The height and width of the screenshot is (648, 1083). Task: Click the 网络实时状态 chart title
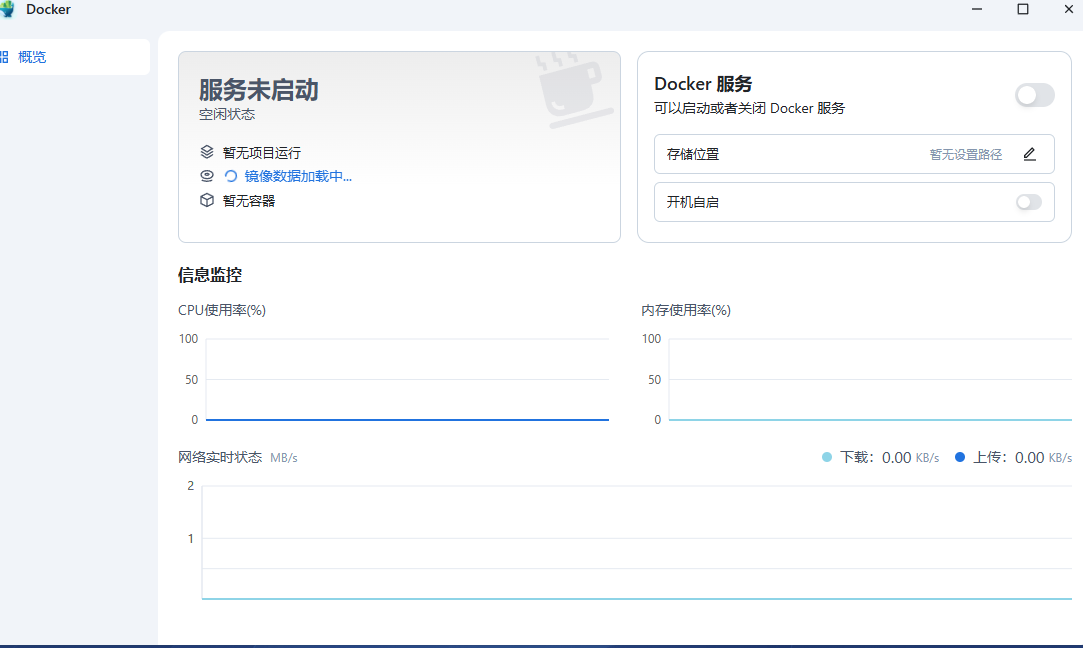pyautogui.click(x=220, y=457)
